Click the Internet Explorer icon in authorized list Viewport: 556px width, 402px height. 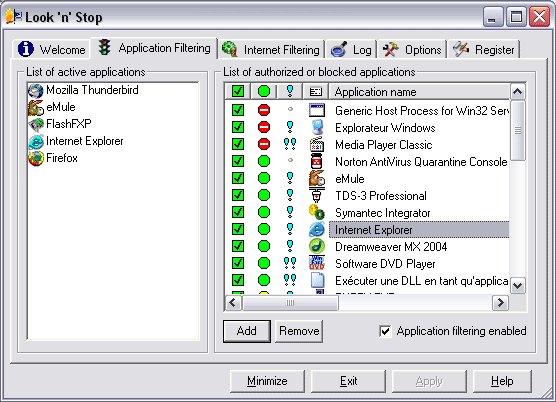(316, 229)
